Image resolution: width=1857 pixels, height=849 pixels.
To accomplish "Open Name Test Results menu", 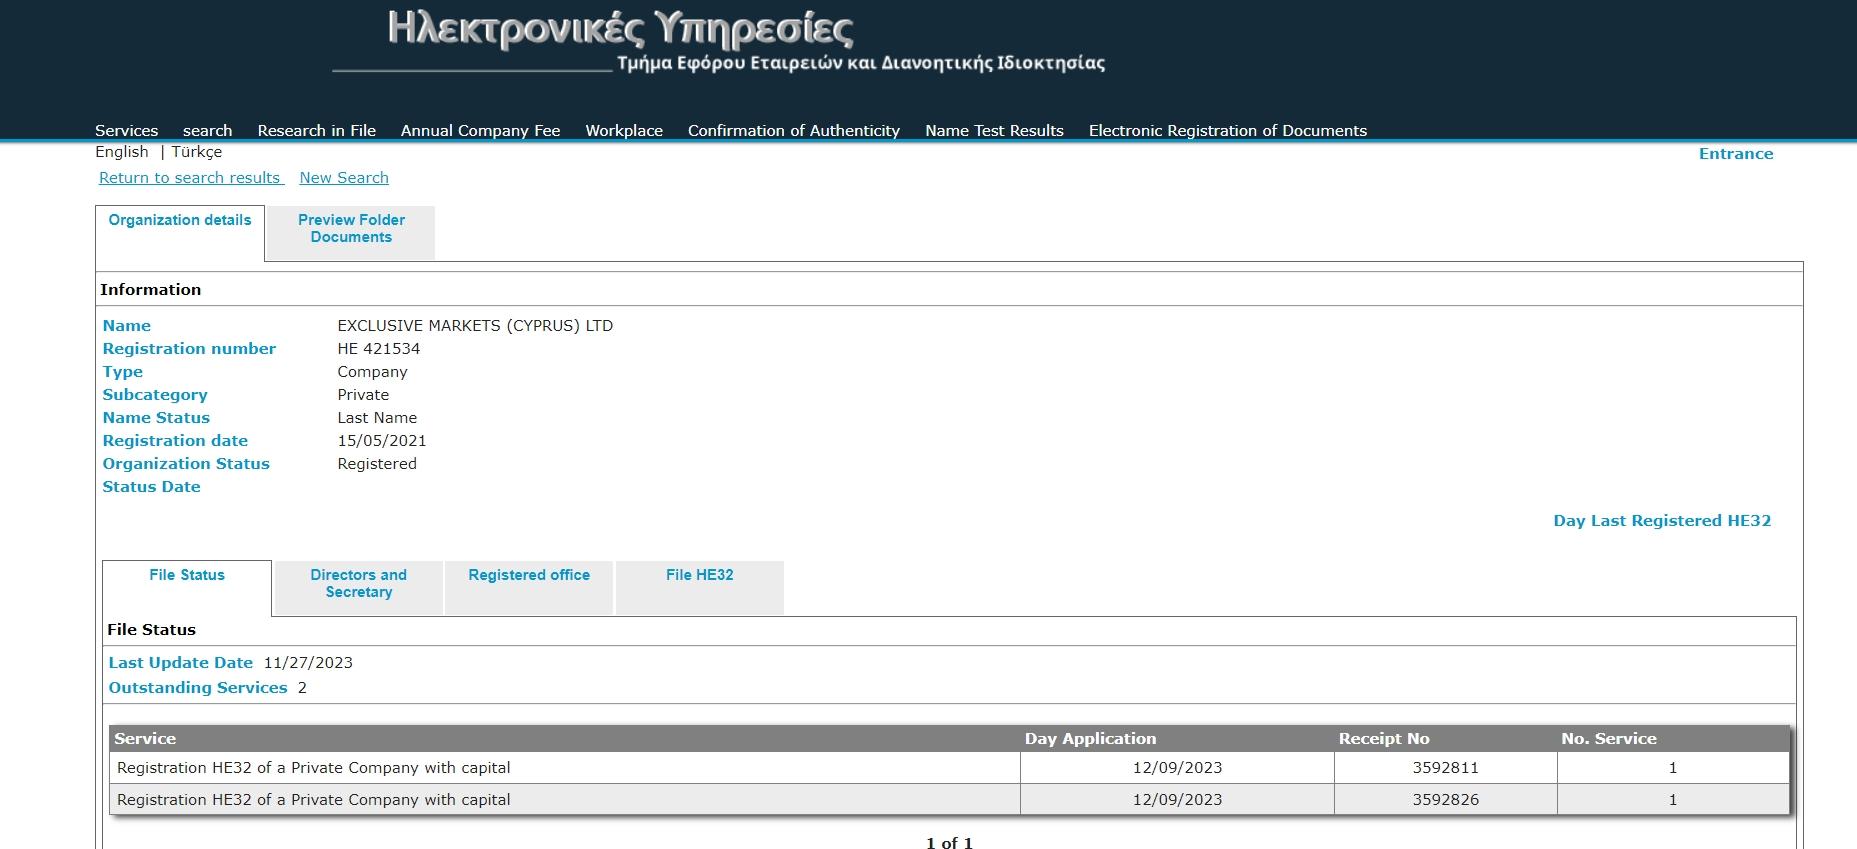I will pos(994,130).
